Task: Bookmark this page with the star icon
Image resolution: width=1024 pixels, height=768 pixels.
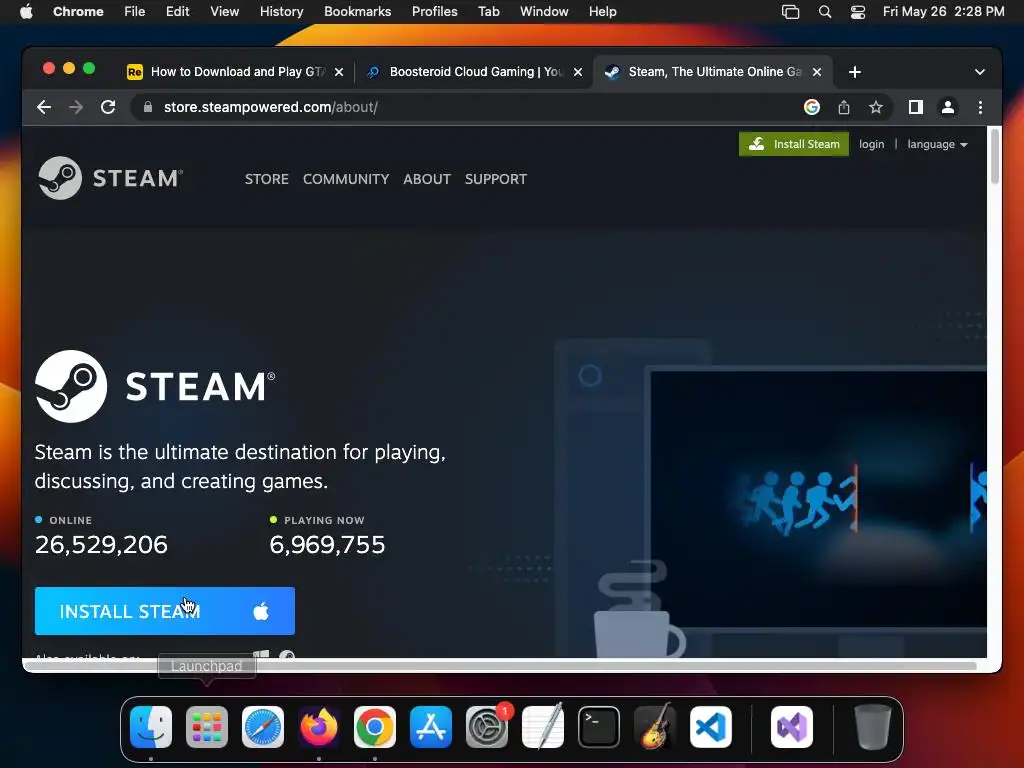Action: [x=876, y=107]
